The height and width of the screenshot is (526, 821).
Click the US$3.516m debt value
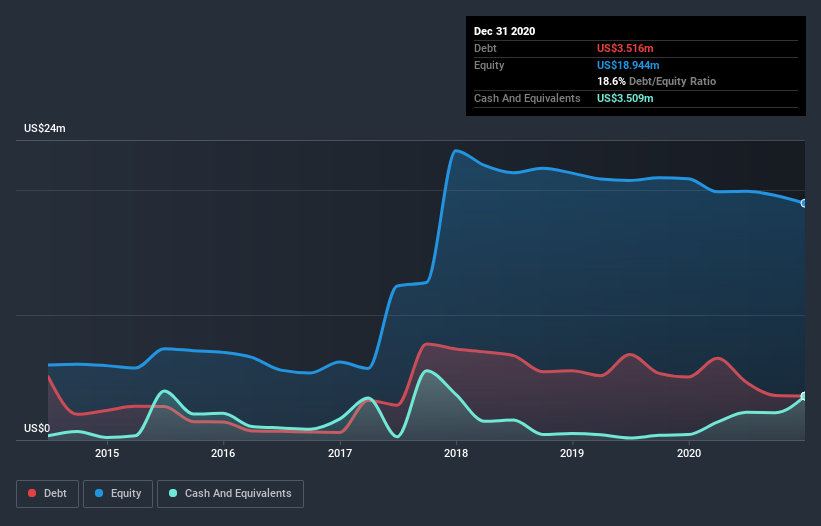coord(625,48)
